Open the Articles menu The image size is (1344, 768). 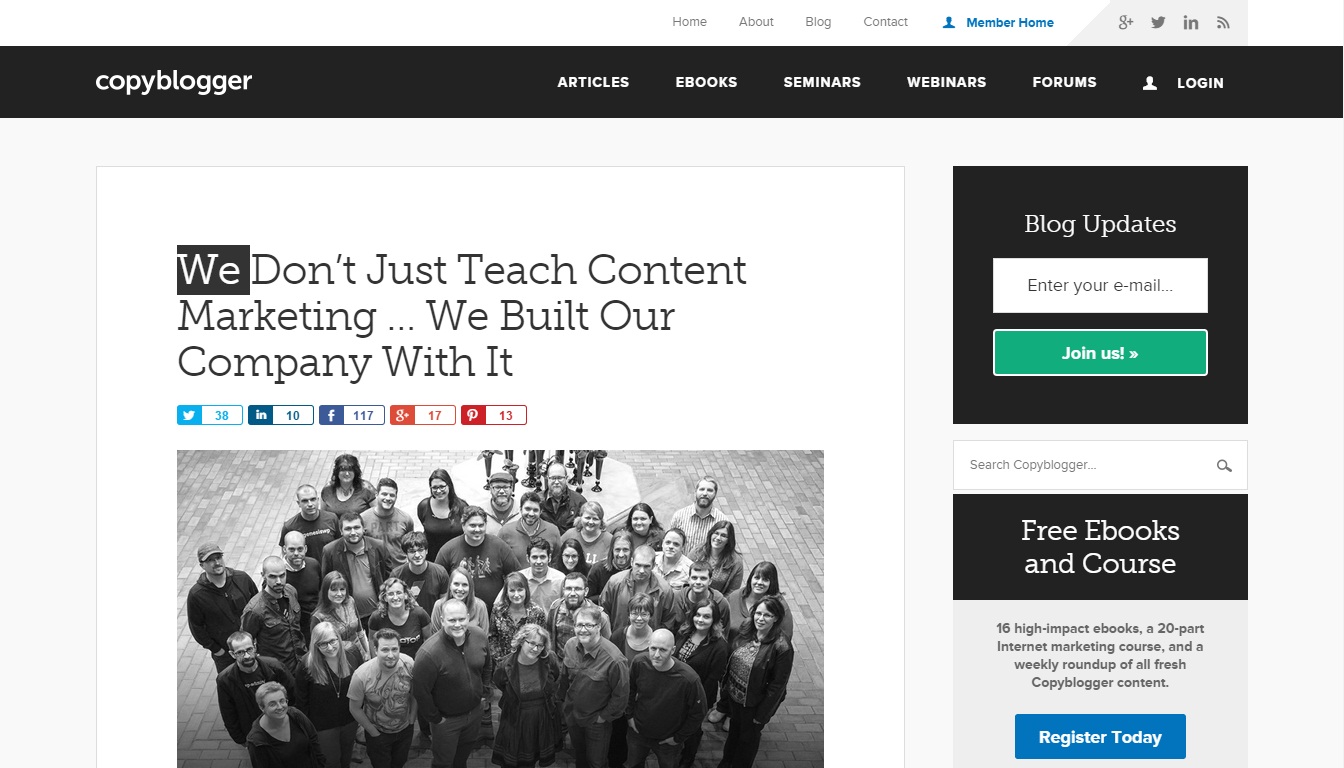[593, 82]
